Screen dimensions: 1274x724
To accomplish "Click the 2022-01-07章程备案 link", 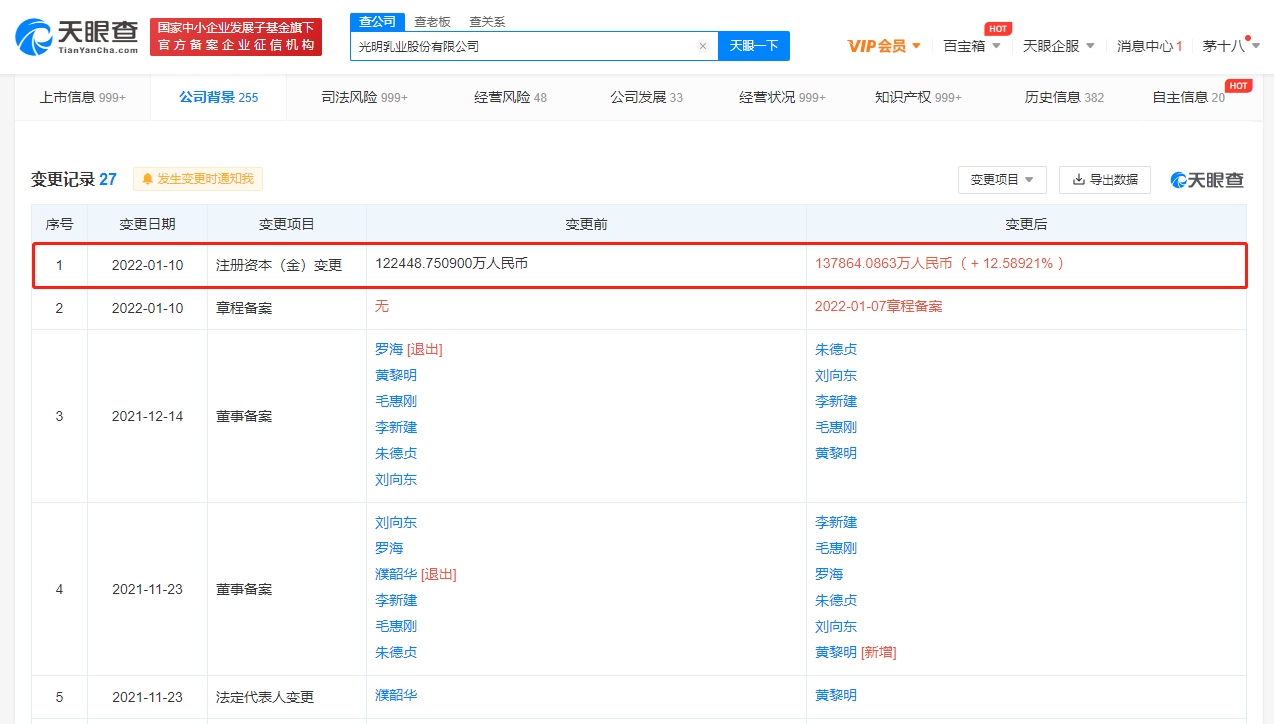I will (x=878, y=307).
